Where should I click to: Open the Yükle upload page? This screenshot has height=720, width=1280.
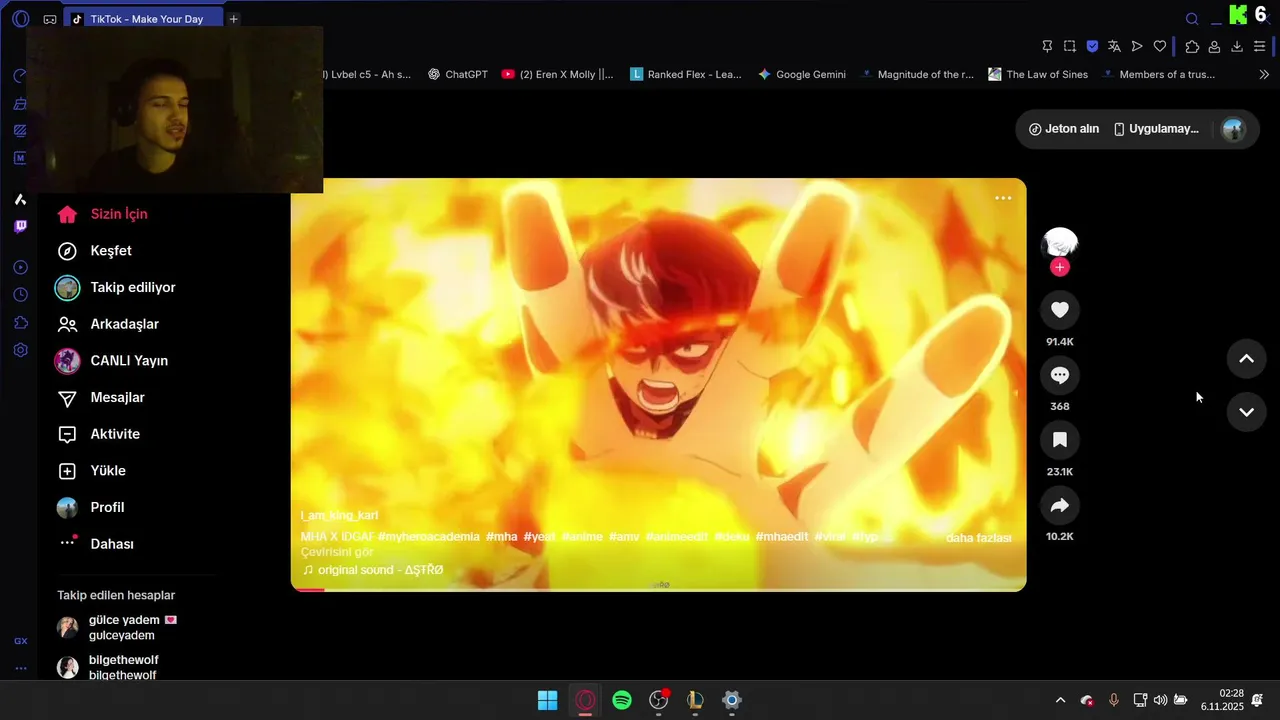92,471
